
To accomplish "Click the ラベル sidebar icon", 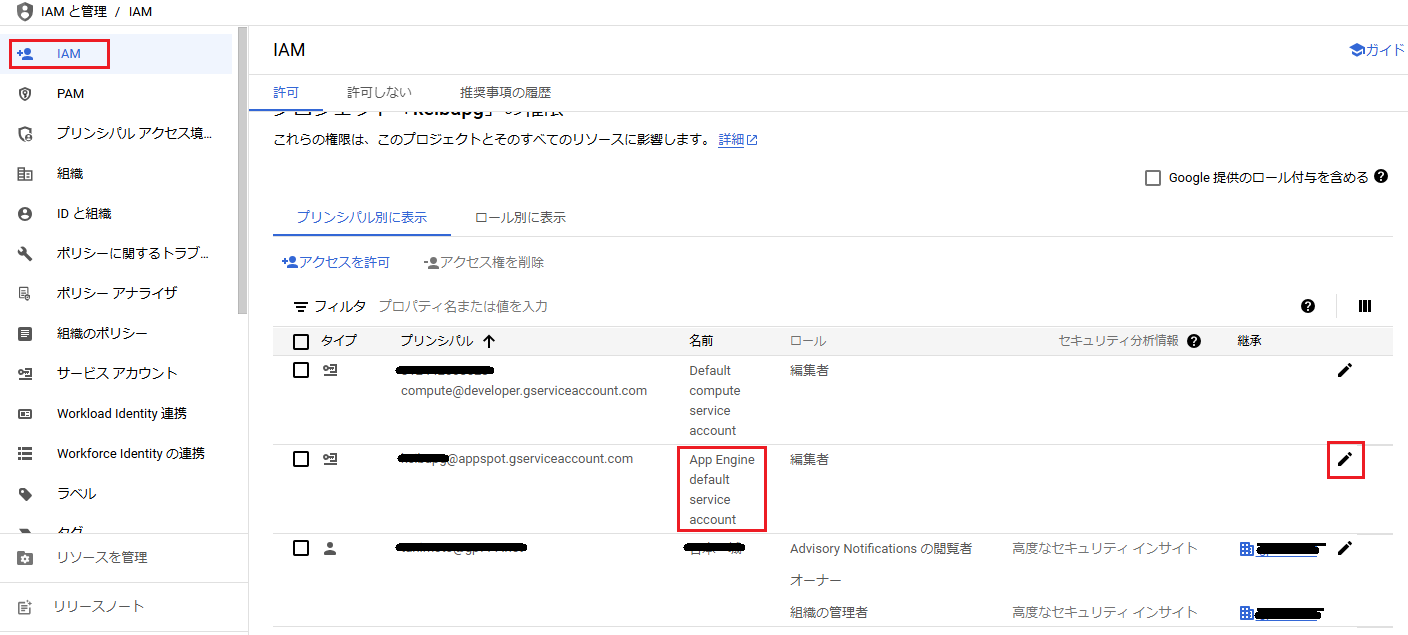I will pos(24,493).
